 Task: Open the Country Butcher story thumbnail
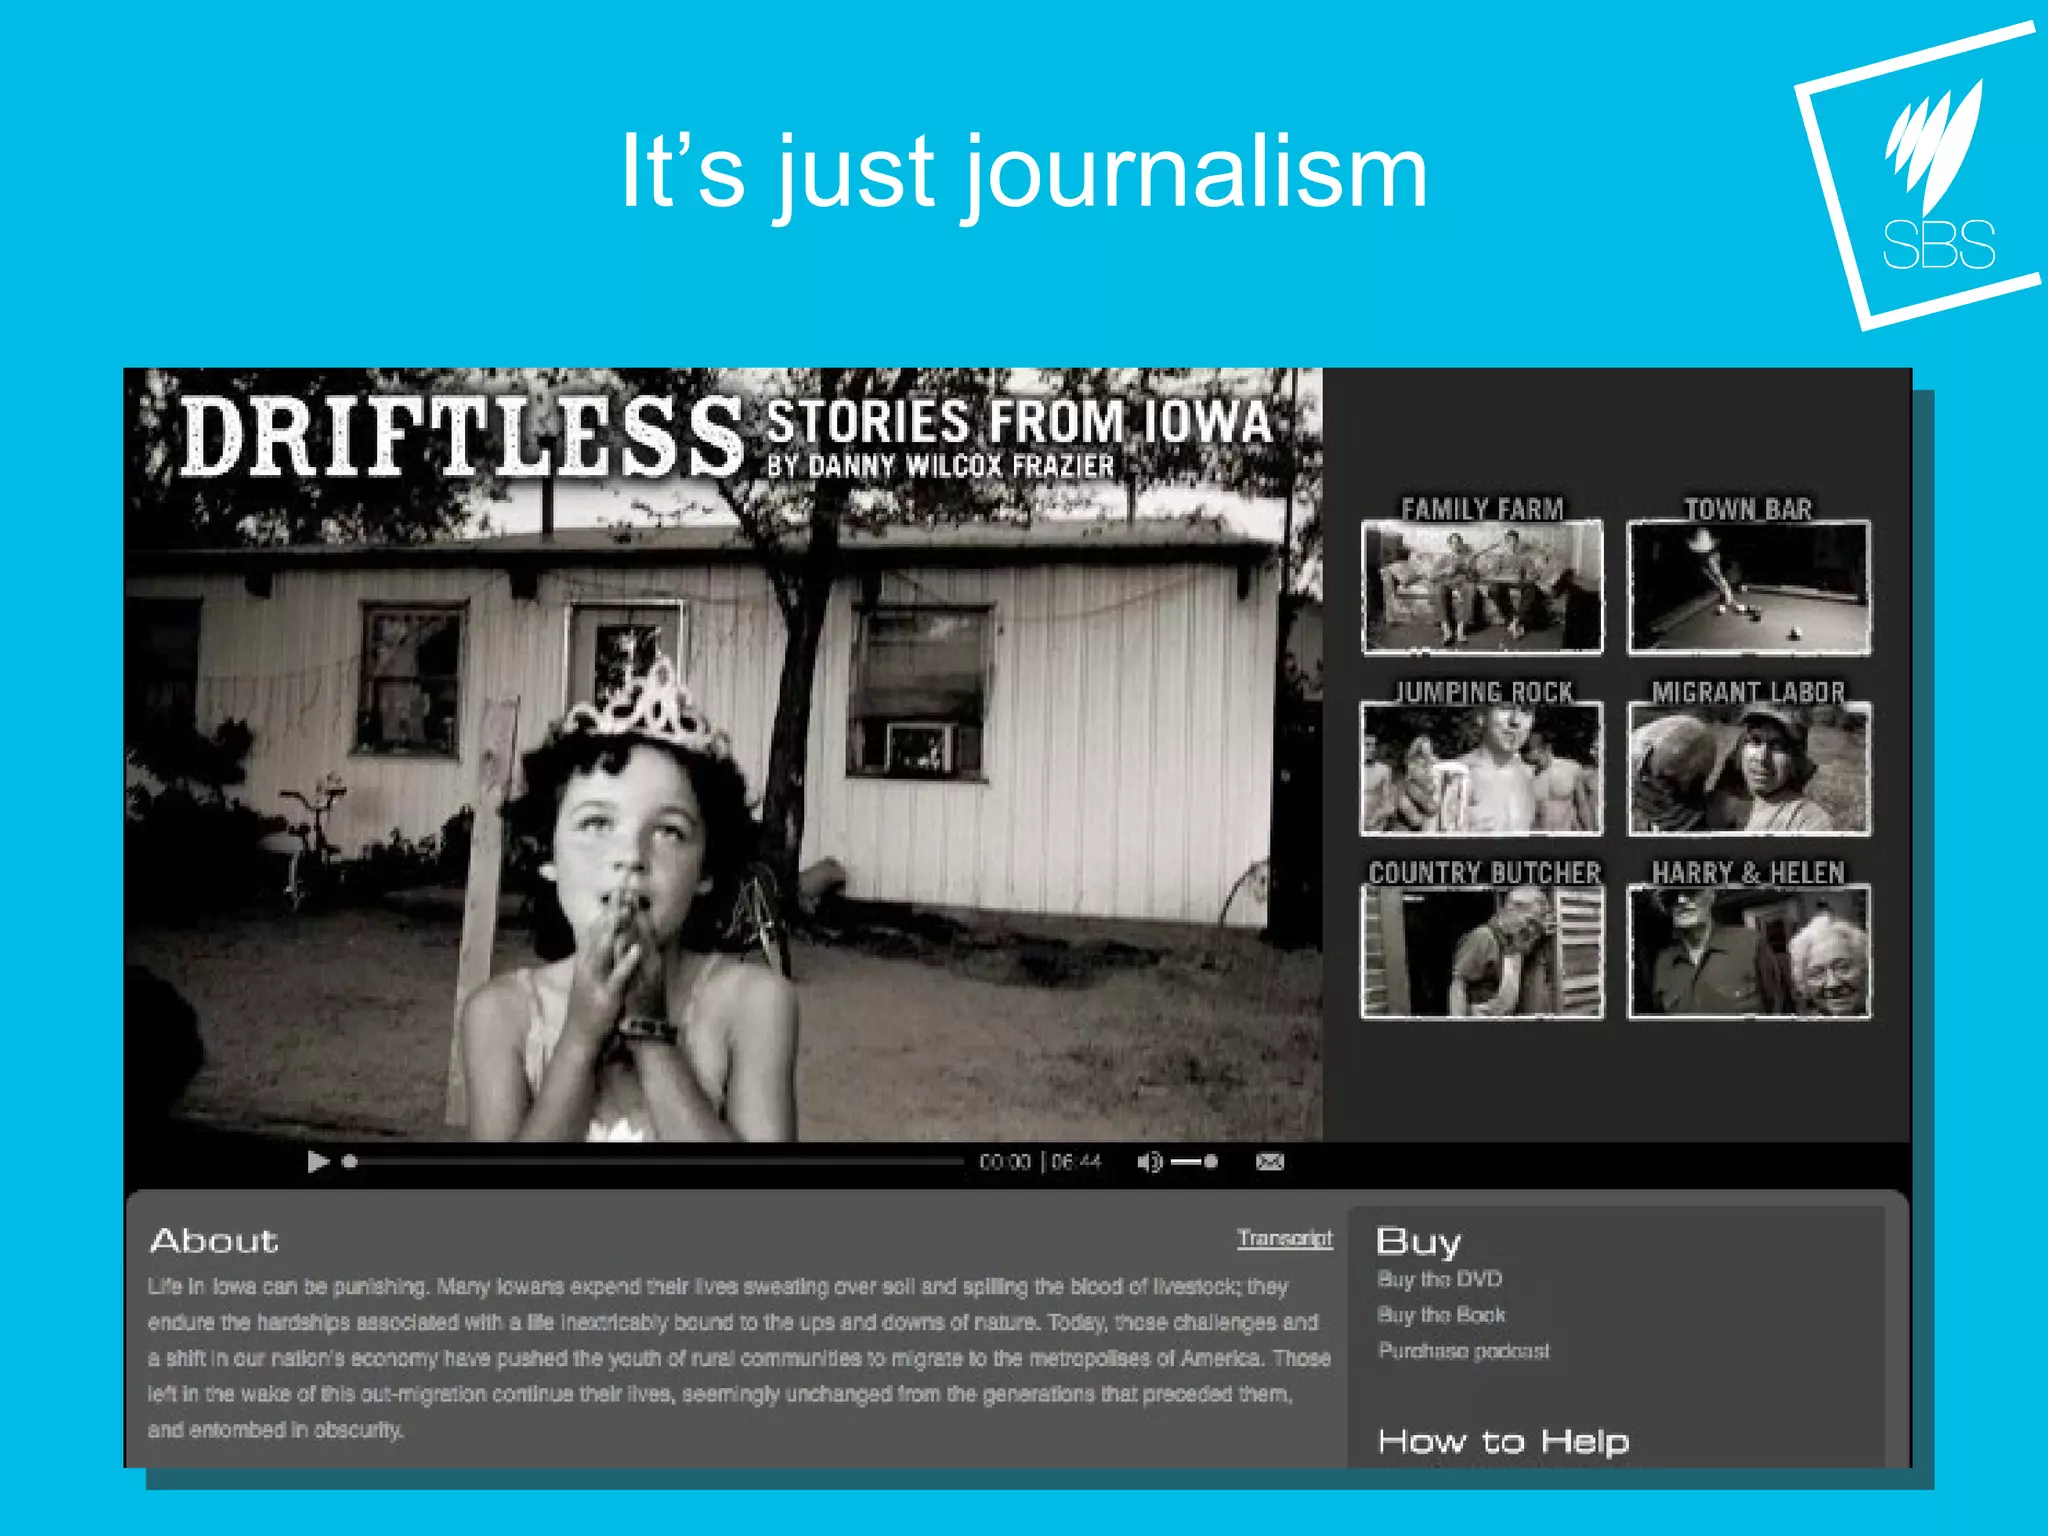pyautogui.click(x=1482, y=952)
